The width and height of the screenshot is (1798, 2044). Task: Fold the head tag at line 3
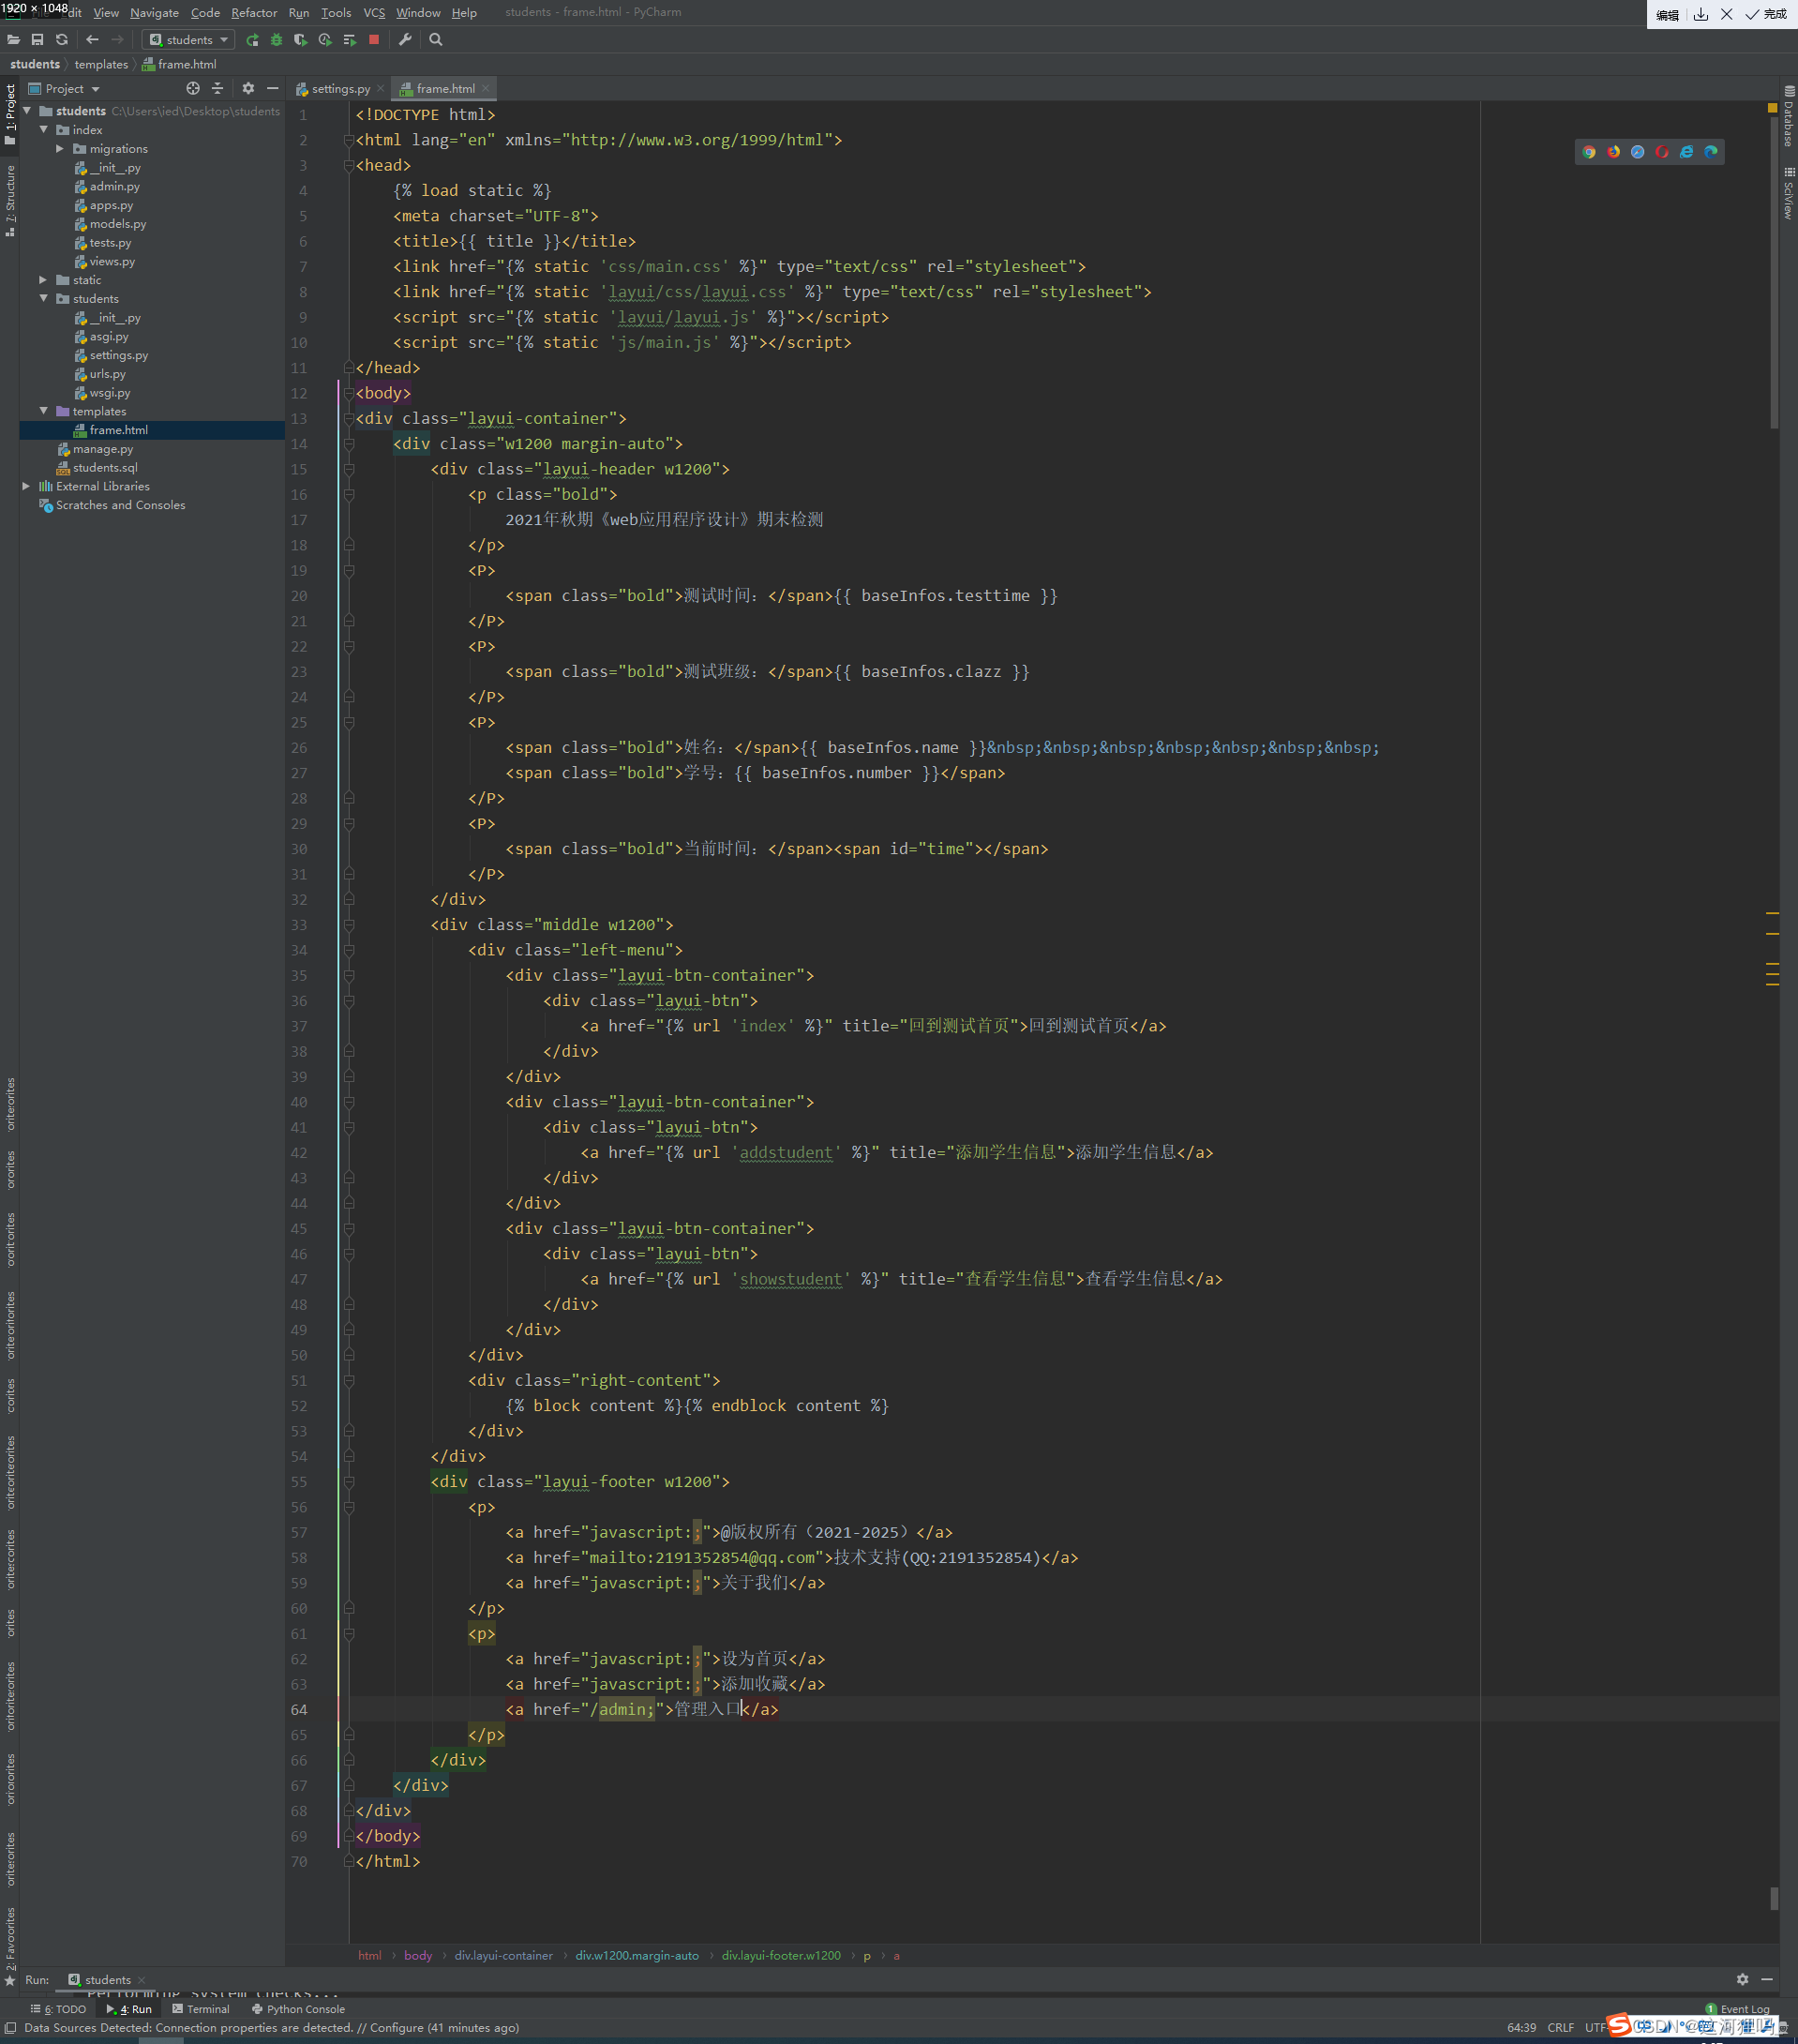click(x=349, y=165)
